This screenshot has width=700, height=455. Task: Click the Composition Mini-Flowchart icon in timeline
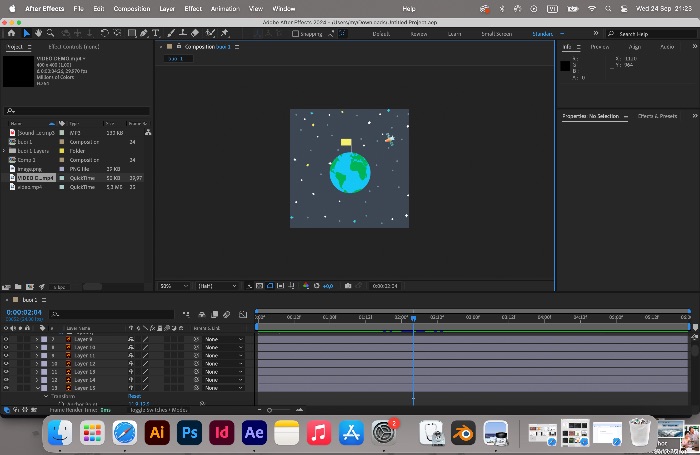(x=186, y=315)
